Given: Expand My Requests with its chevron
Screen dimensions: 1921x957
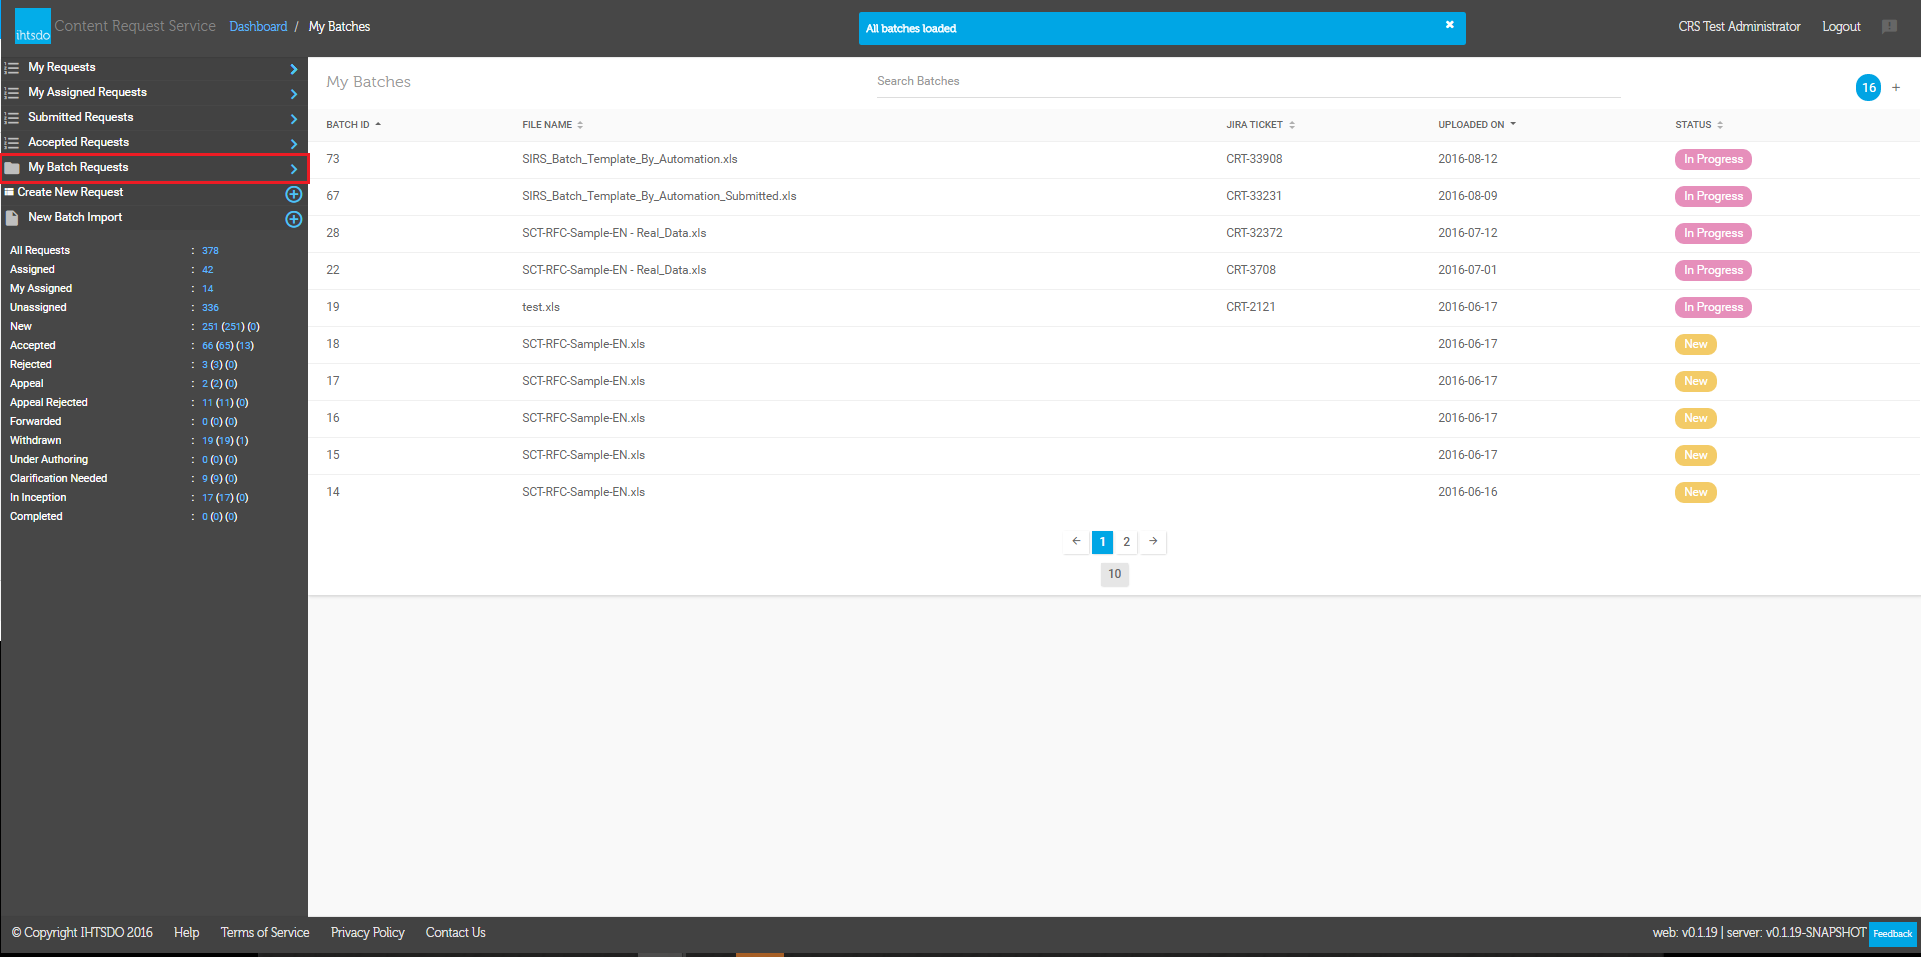Looking at the screenshot, I should [294, 69].
